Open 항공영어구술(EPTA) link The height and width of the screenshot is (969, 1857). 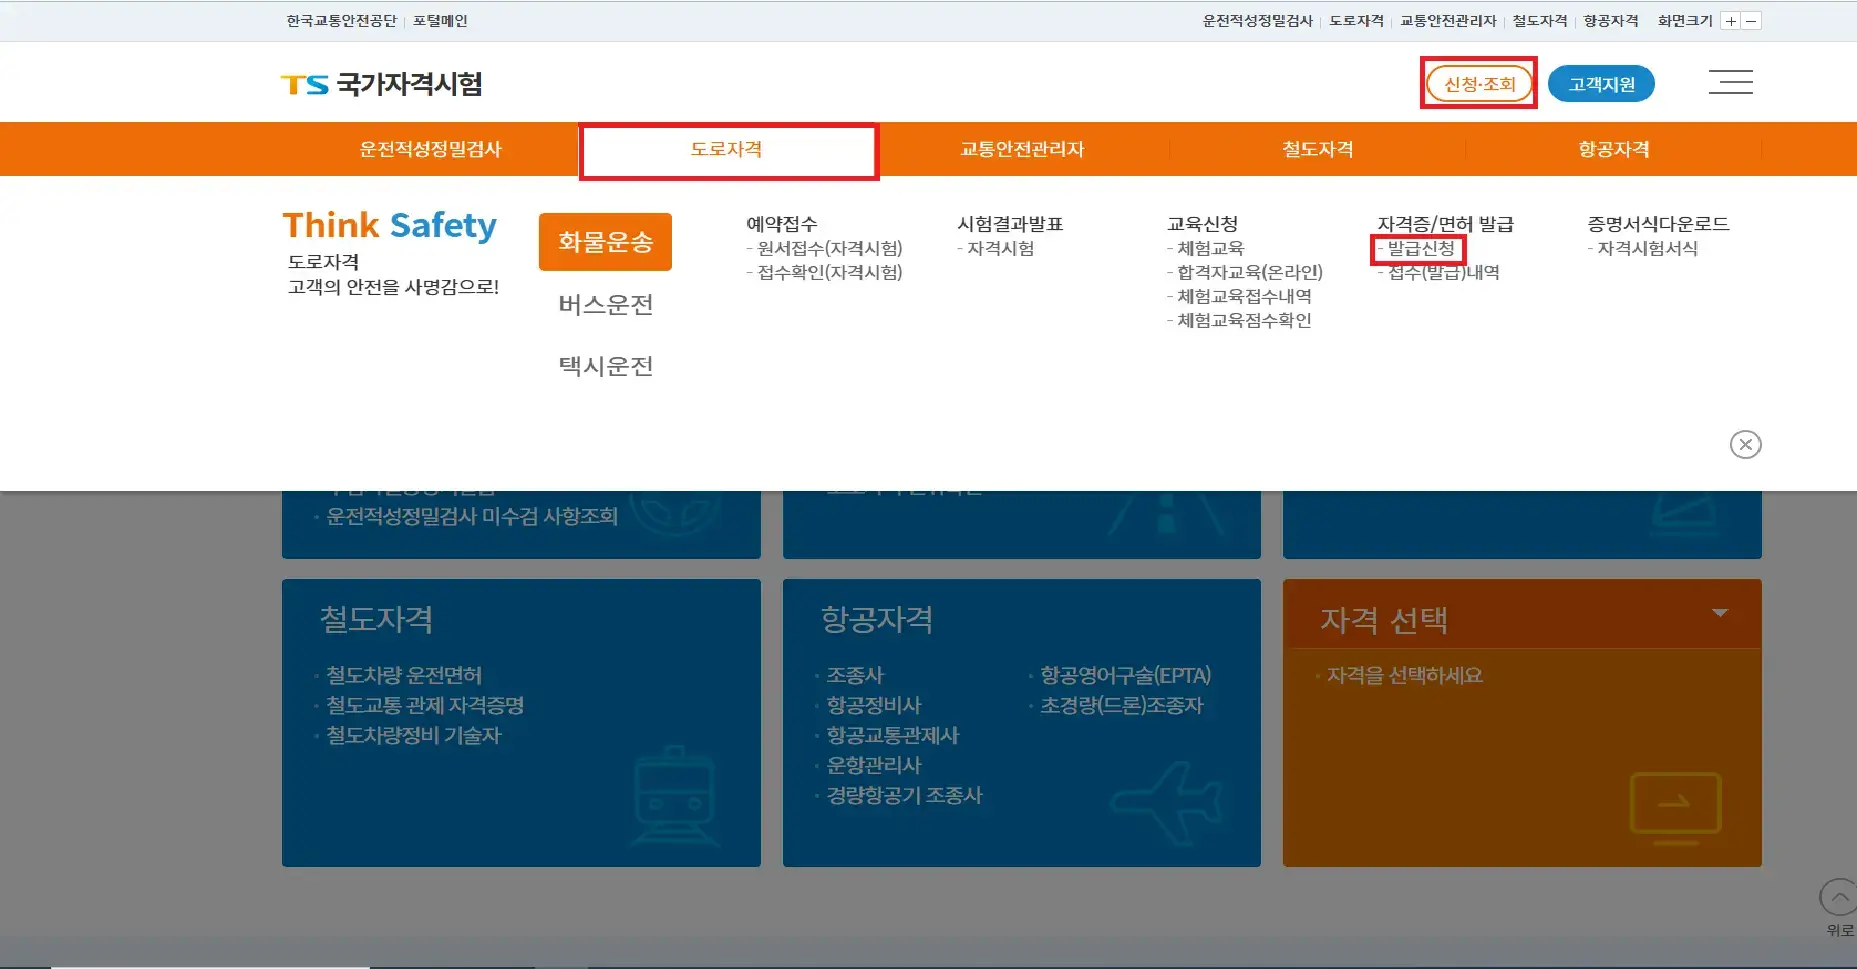click(1125, 675)
